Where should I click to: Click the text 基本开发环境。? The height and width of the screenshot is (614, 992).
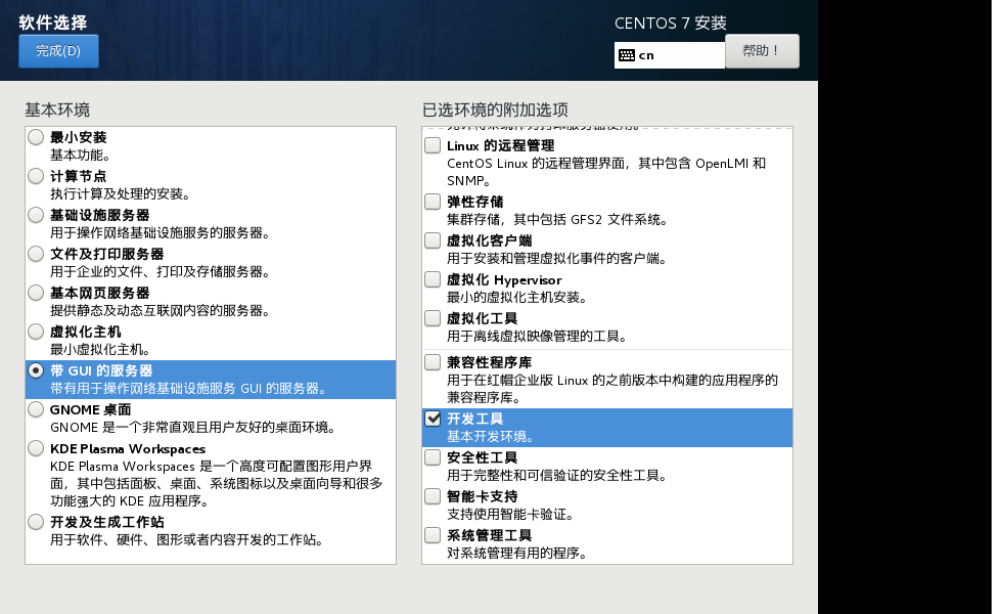tap(490, 436)
